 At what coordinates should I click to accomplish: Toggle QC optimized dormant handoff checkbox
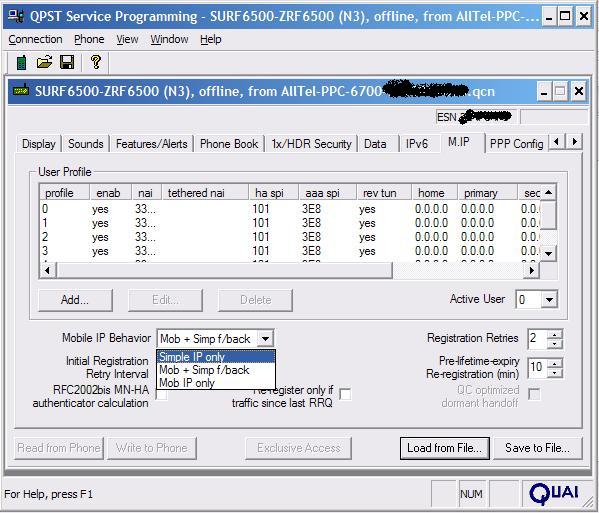[x=534, y=394]
